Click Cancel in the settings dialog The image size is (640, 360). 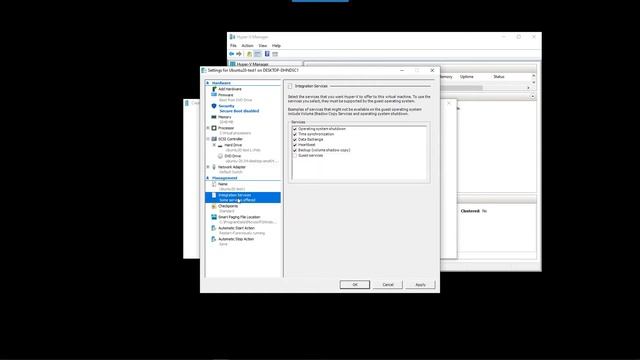(388, 284)
